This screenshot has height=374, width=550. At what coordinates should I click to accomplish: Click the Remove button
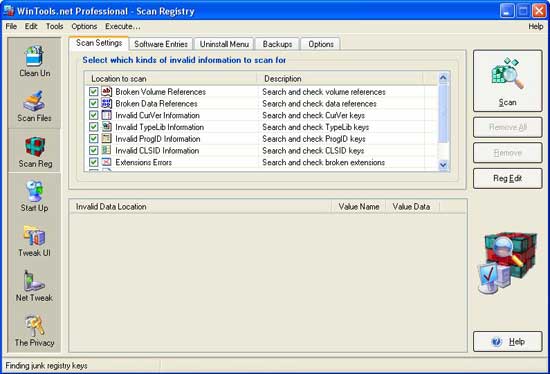tap(508, 153)
